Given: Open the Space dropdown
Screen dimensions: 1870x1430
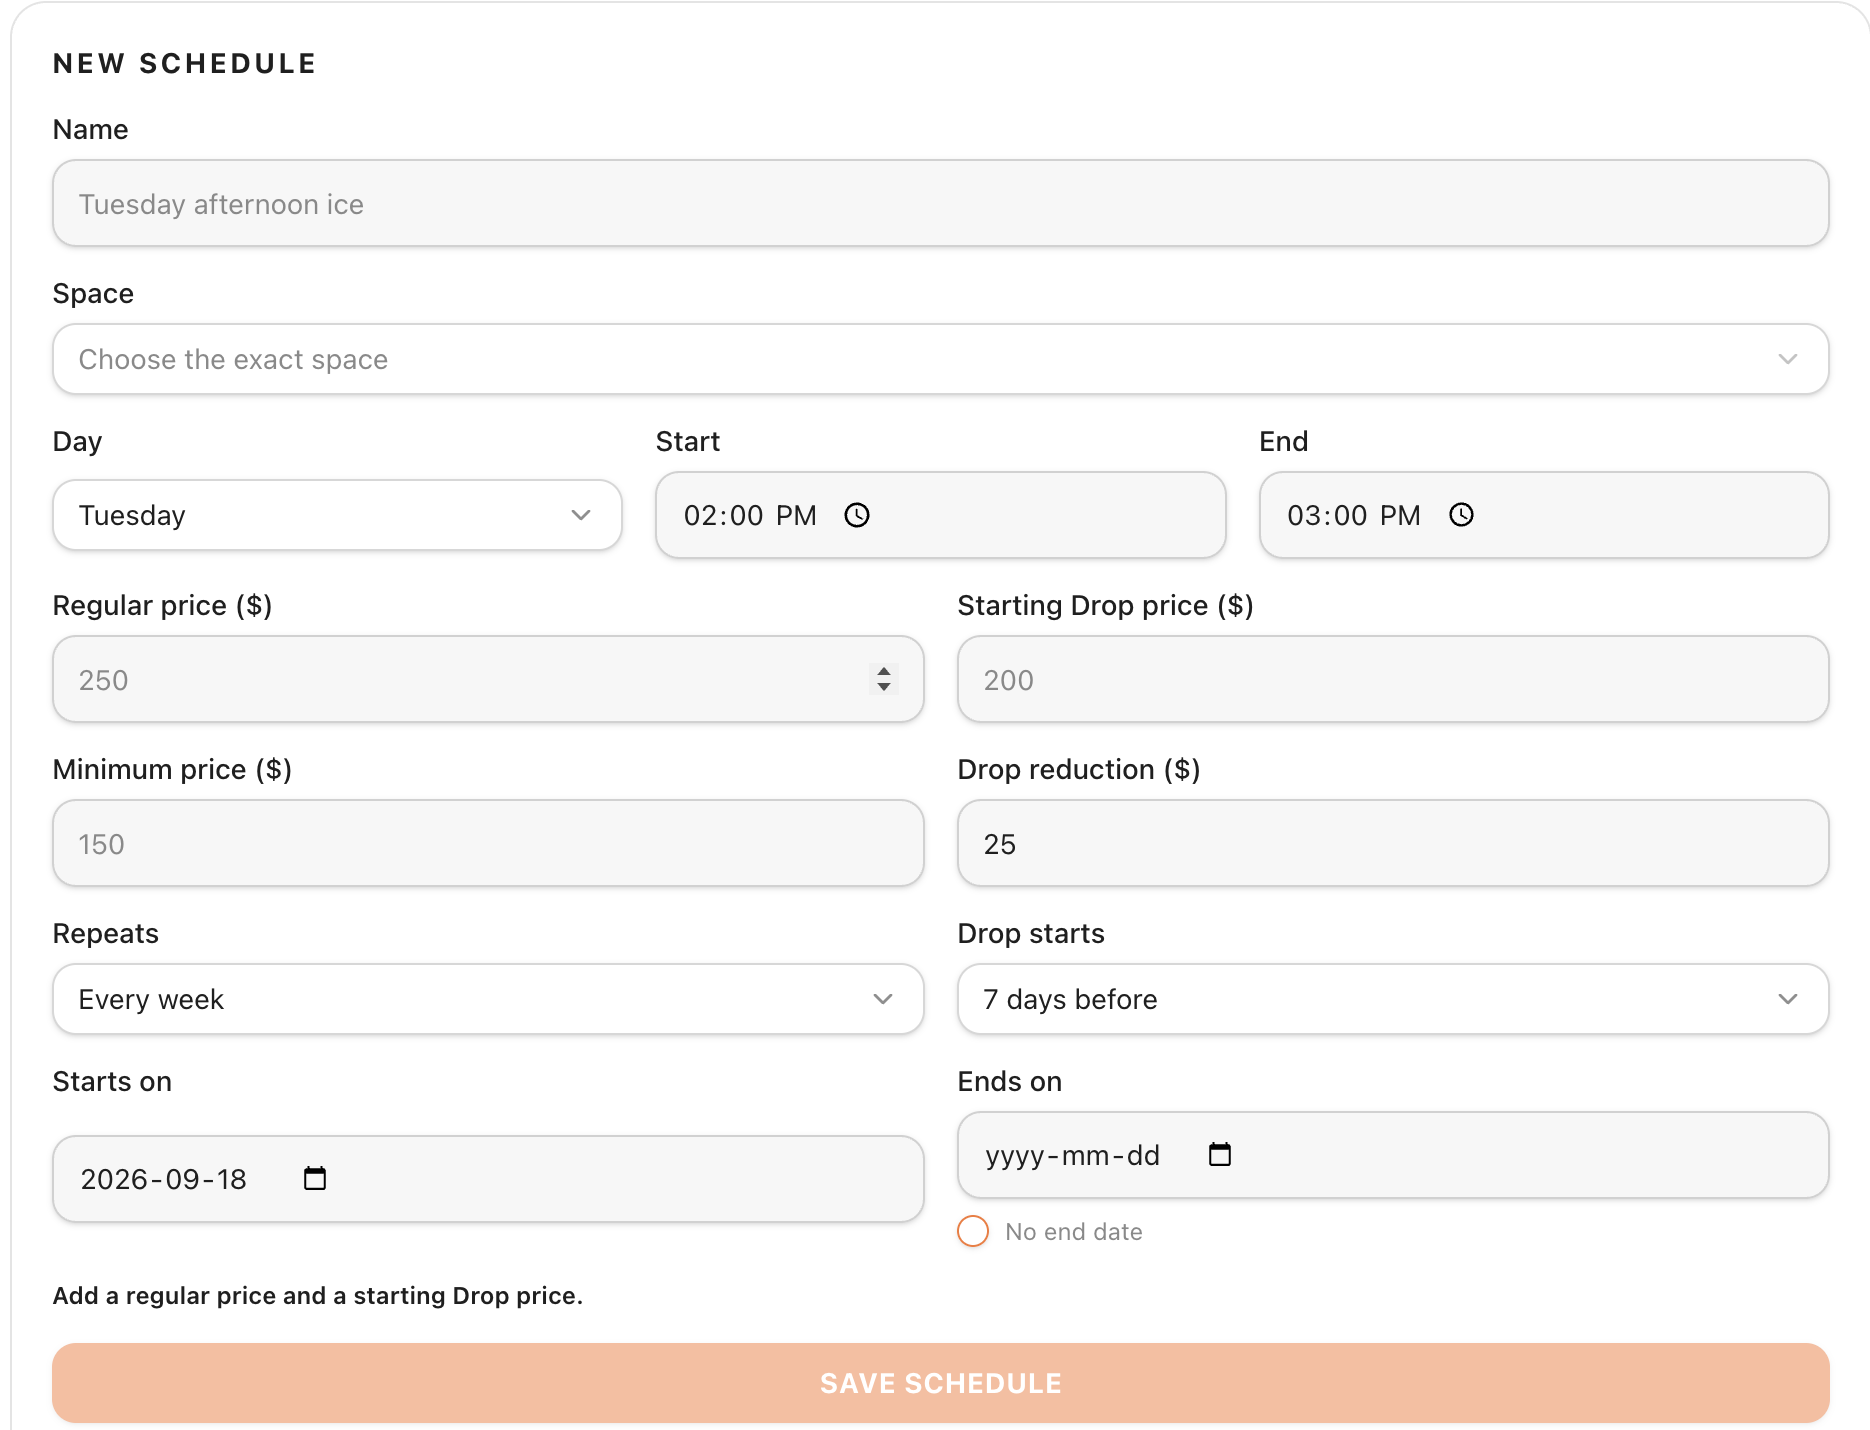Looking at the screenshot, I should (x=941, y=359).
